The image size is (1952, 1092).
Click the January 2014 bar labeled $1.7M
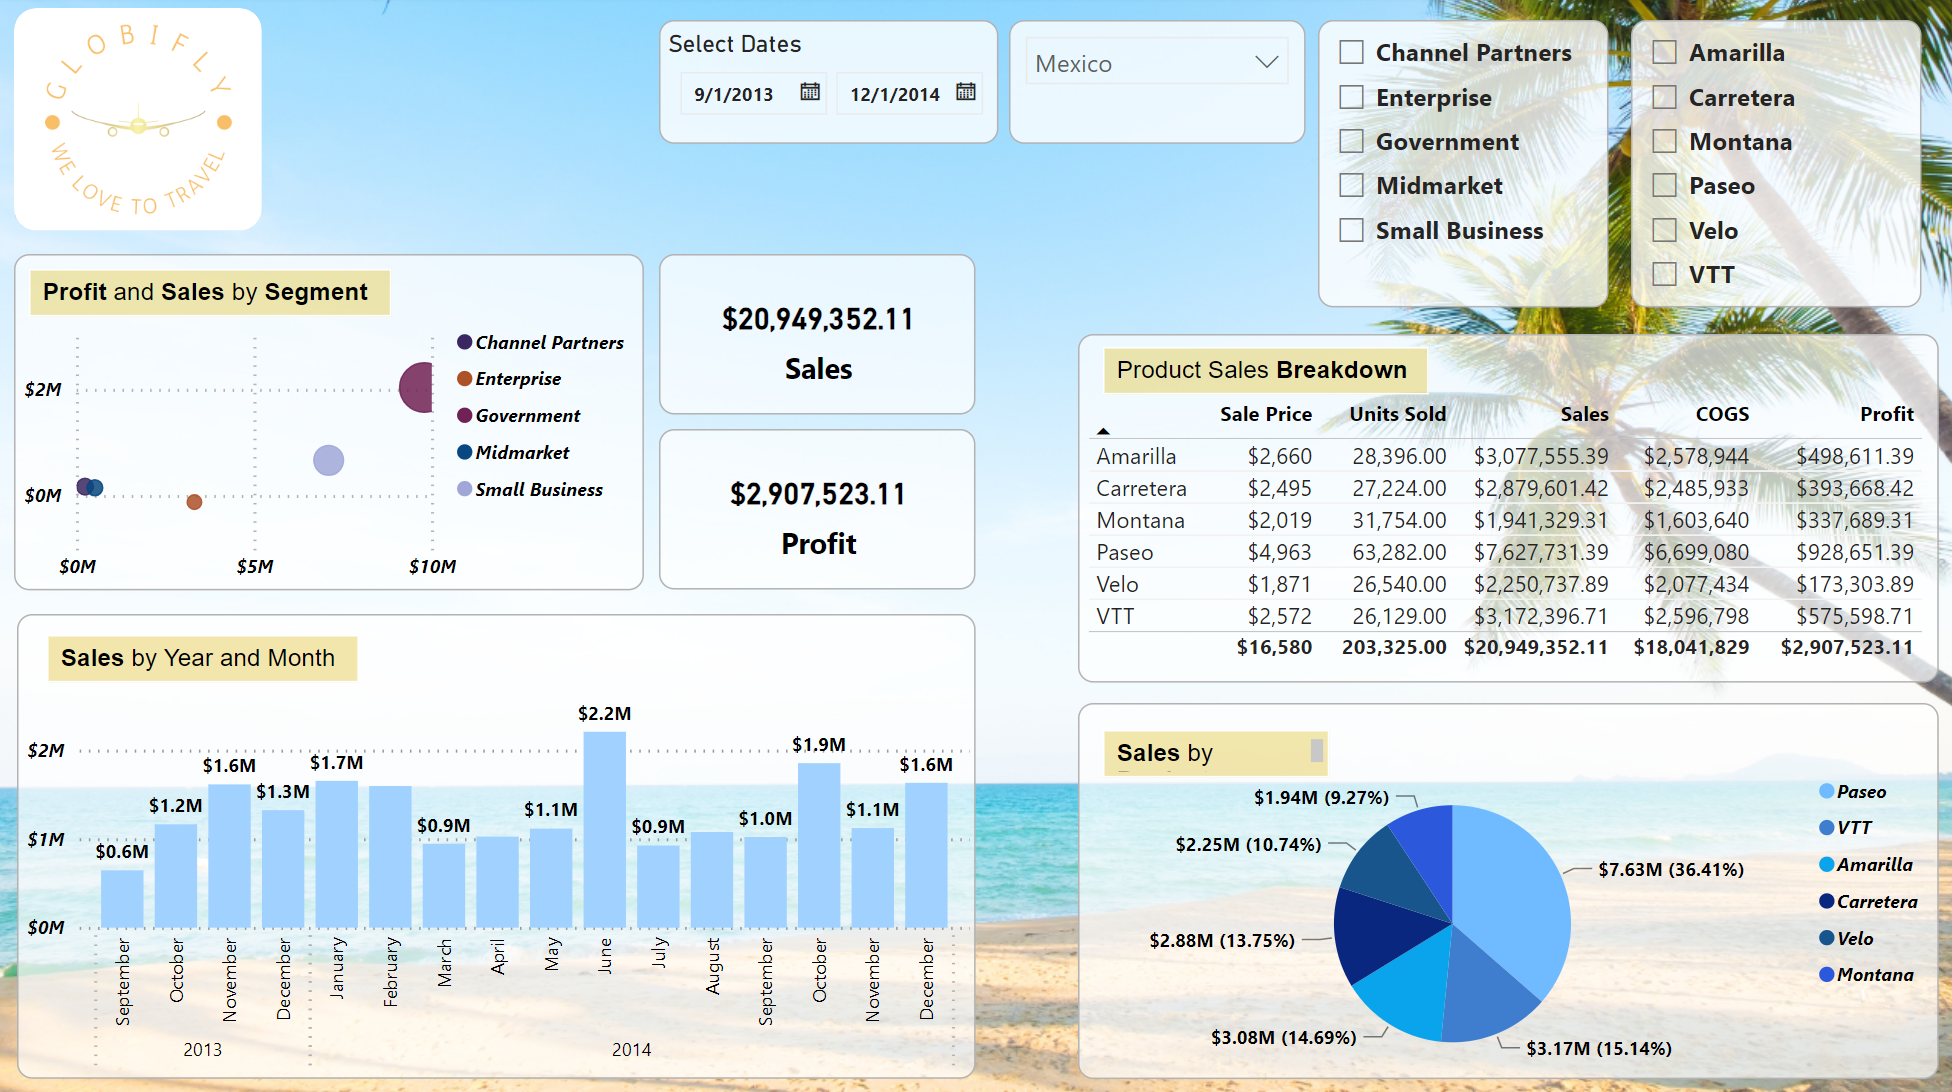(x=337, y=855)
